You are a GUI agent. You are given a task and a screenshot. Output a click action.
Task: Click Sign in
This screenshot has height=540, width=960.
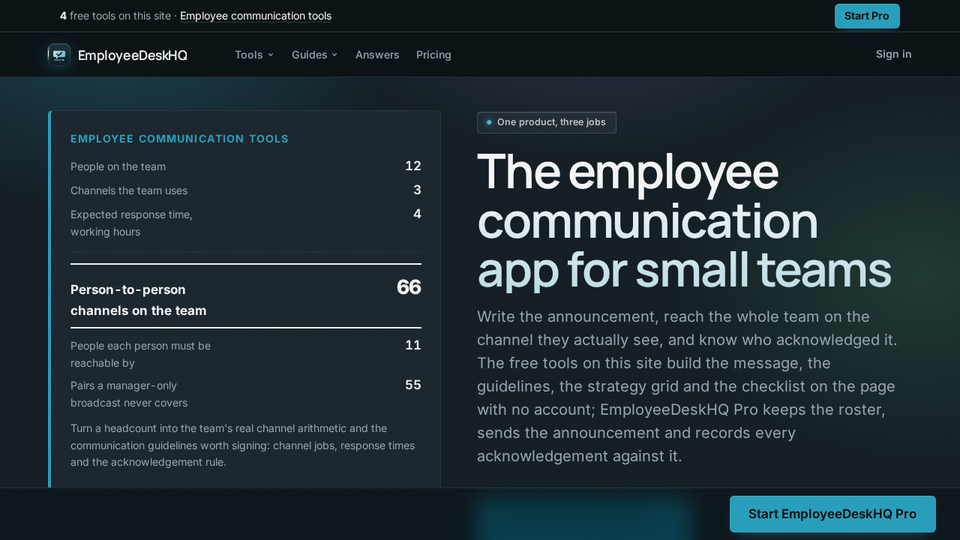893,54
